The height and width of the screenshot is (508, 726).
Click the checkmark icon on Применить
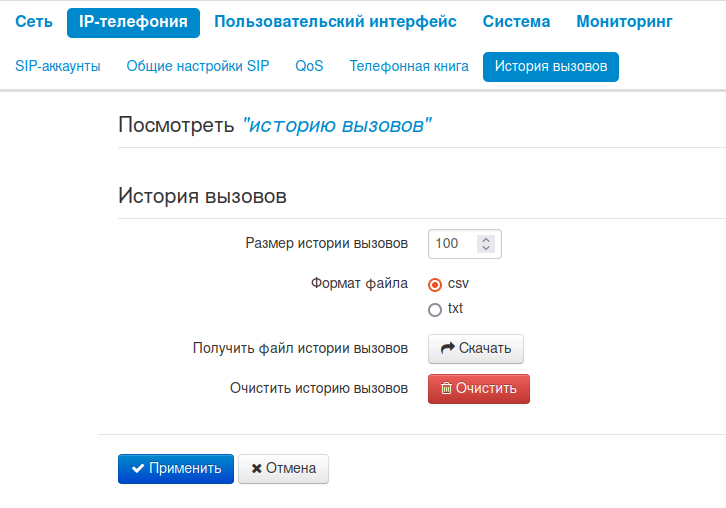[x=138, y=468]
